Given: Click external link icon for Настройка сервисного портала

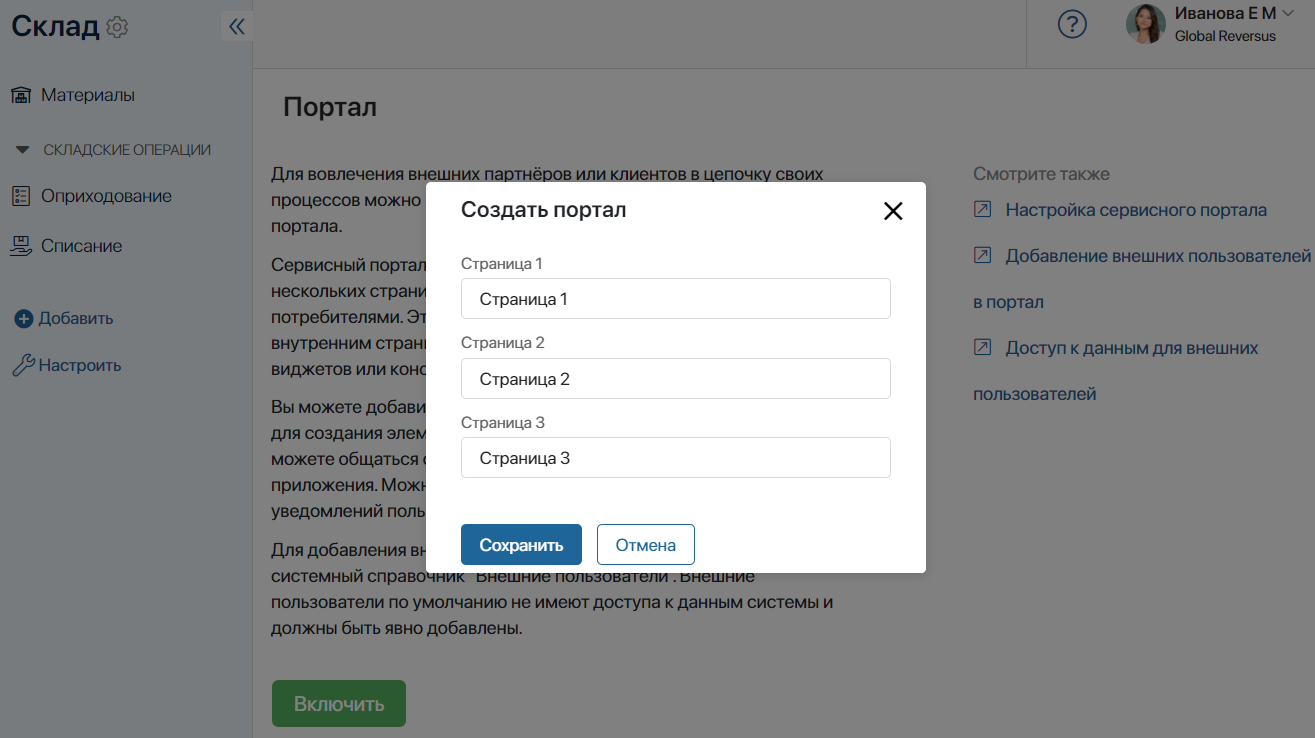Looking at the screenshot, I should pos(982,210).
